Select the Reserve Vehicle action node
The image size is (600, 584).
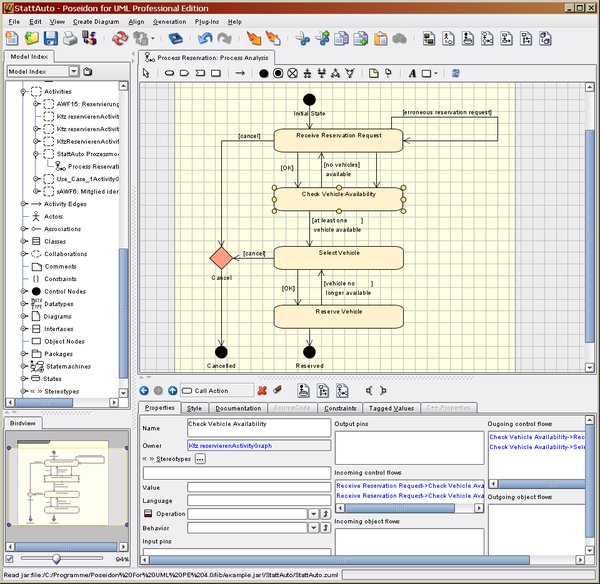coord(339,316)
